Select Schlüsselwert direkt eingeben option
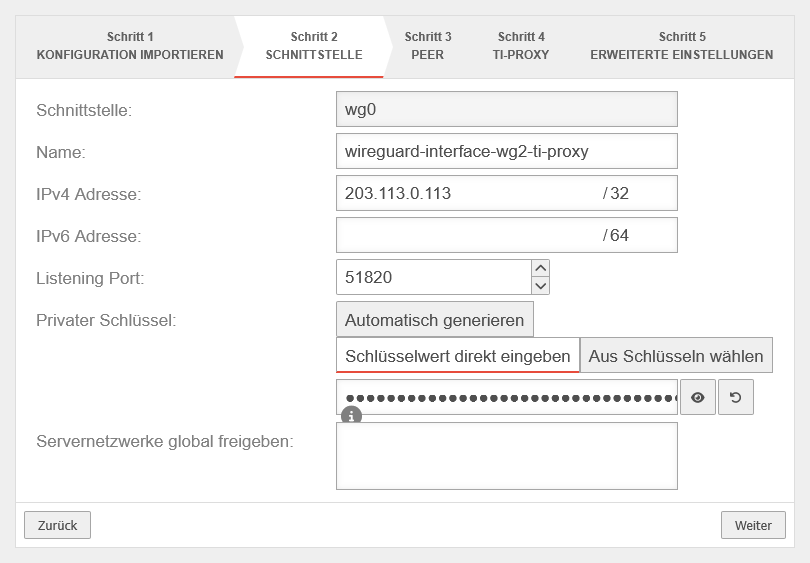This screenshot has width=810, height=563. (x=457, y=356)
